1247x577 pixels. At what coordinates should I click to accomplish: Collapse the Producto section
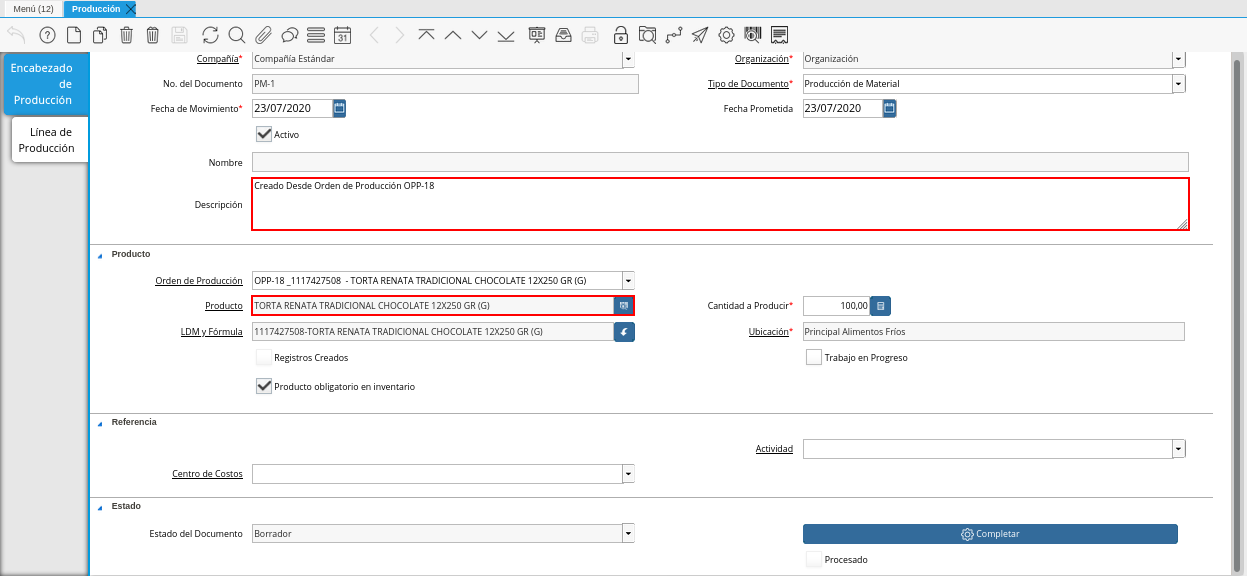[x=100, y=255]
